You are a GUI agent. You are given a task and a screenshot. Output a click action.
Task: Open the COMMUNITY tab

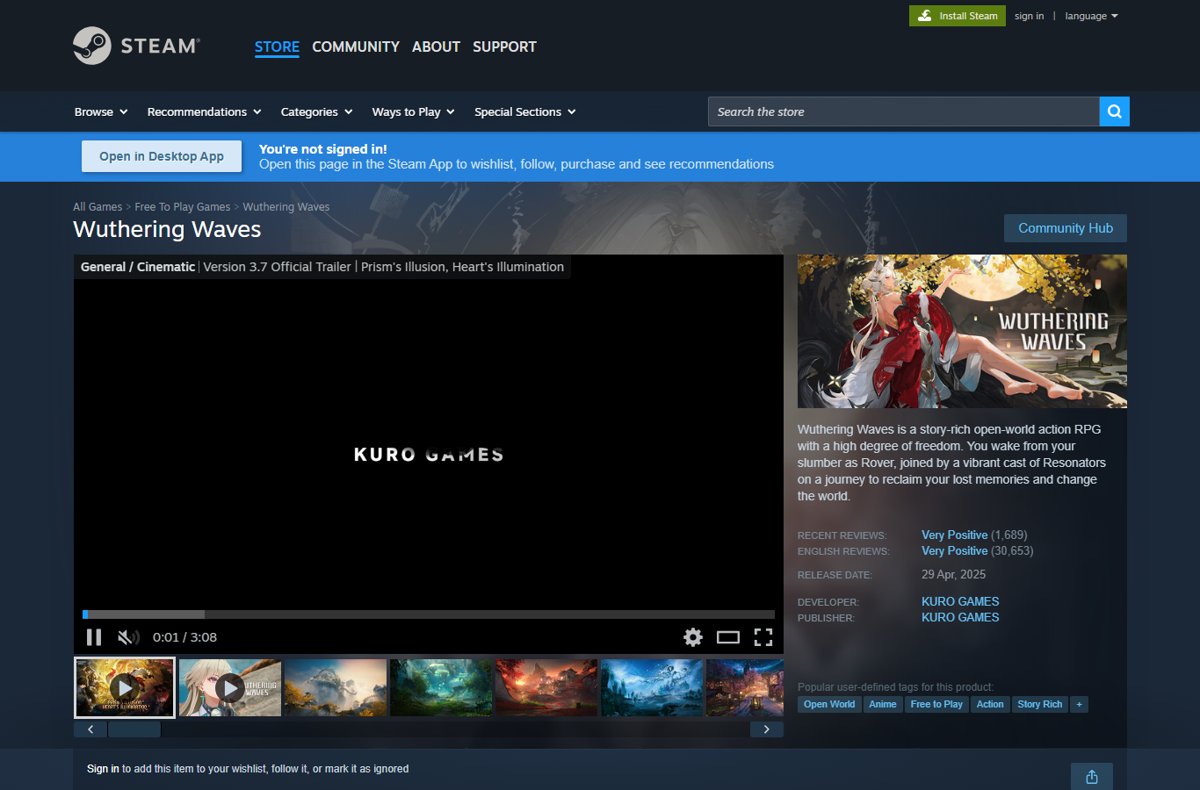[356, 47]
